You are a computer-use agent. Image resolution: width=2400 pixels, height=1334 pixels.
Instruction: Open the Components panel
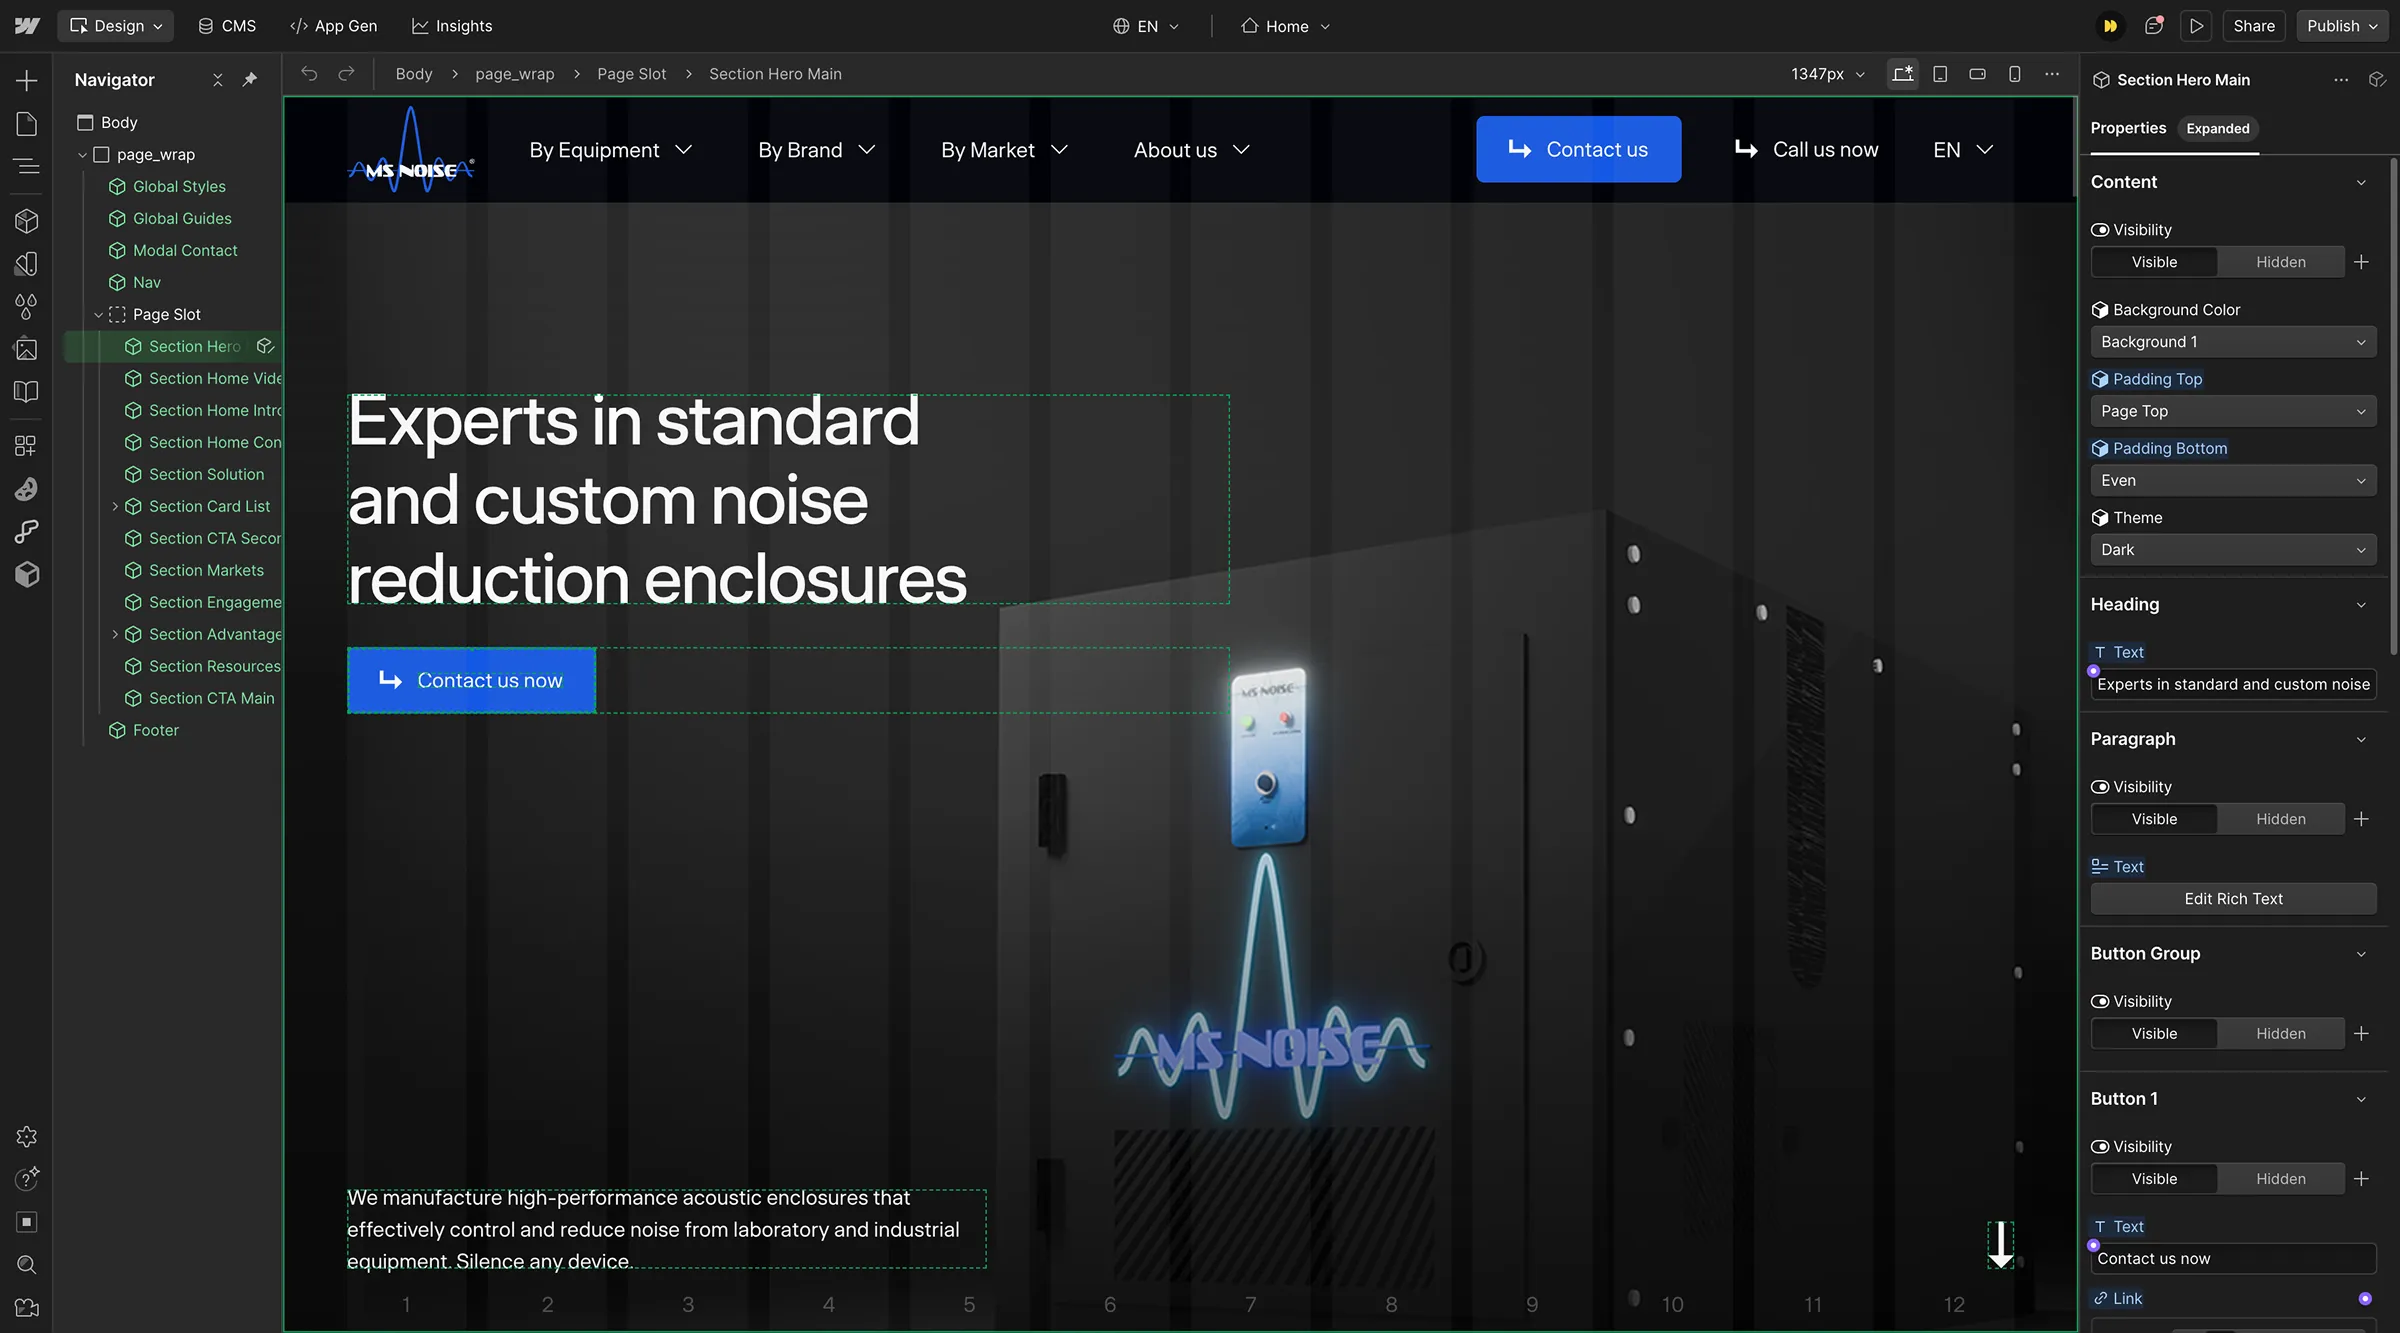(26, 220)
